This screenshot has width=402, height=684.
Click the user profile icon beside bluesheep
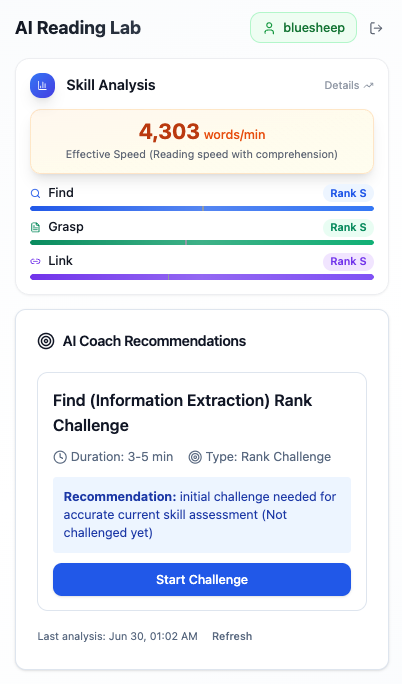[269, 28]
